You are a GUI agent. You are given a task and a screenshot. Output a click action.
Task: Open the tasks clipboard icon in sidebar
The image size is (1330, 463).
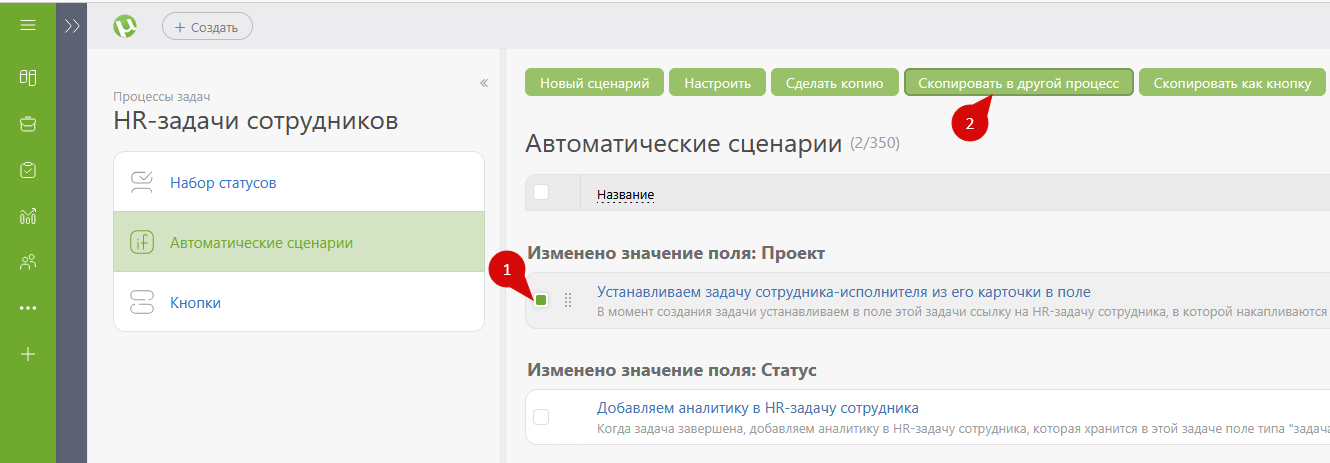28,170
